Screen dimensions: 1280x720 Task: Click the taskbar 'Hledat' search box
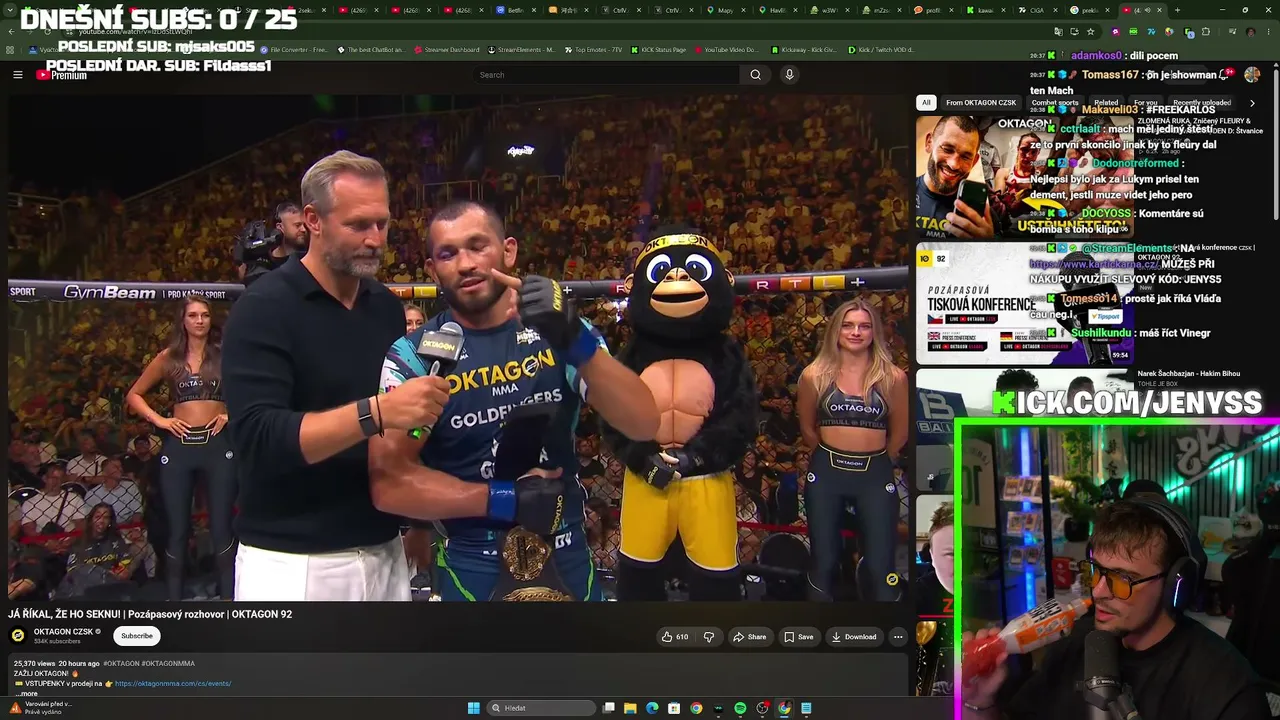(540, 708)
